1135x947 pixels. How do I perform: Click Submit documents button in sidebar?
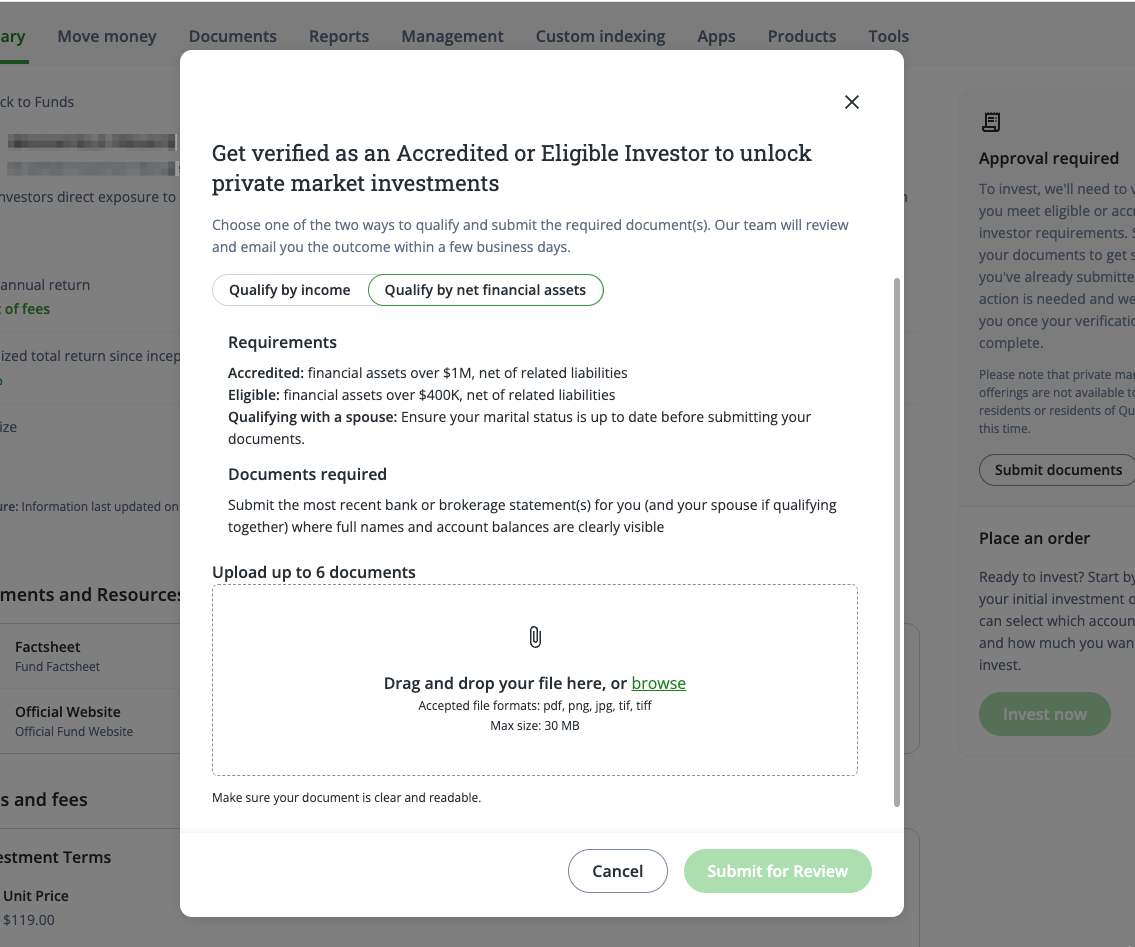pos(1058,470)
